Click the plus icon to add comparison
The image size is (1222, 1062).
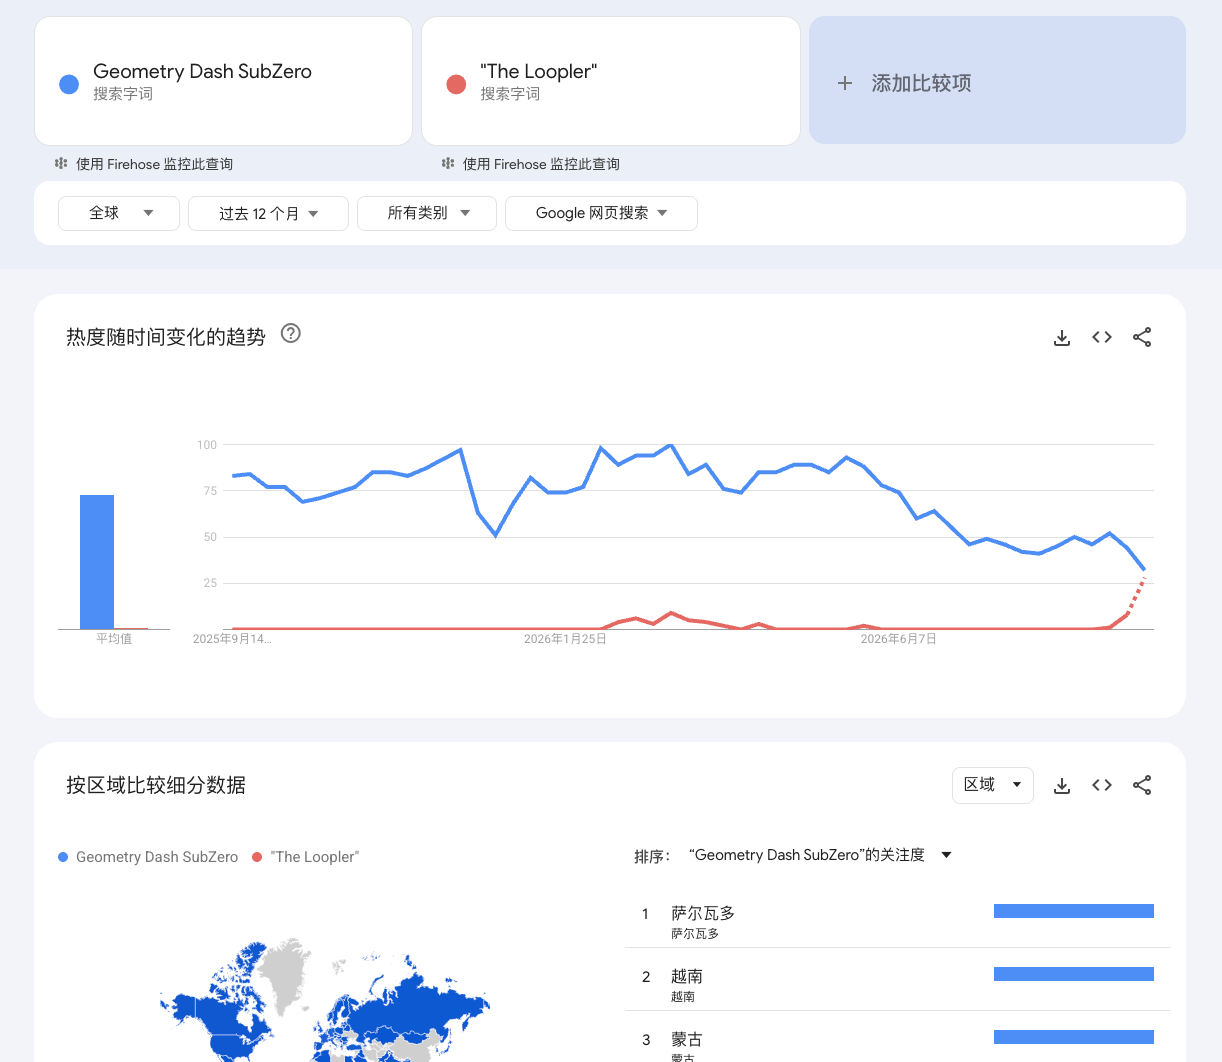[845, 83]
